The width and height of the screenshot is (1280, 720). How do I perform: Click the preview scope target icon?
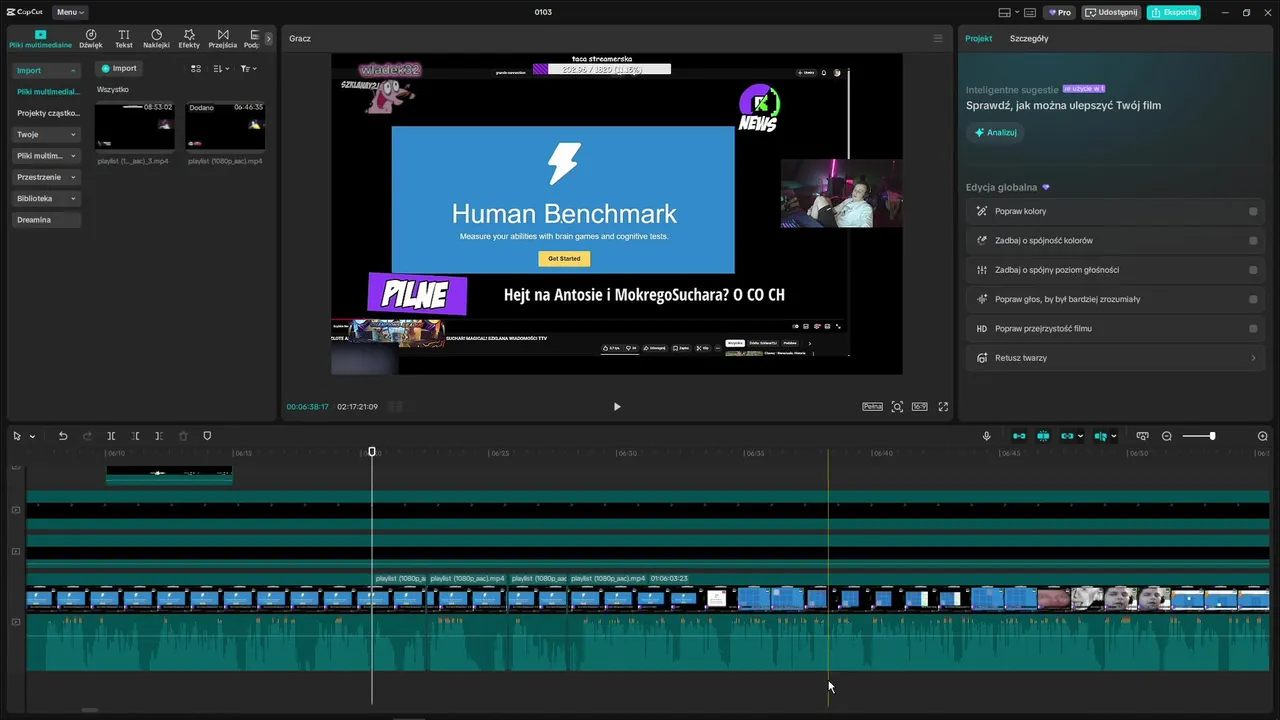click(897, 407)
